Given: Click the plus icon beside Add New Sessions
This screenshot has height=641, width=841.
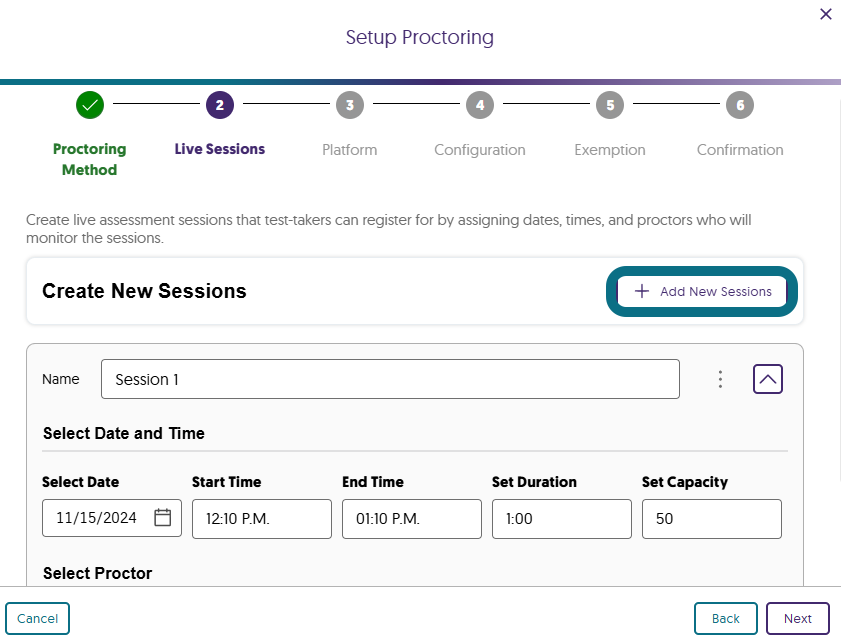Looking at the screenshot, I should click(641, 291).
